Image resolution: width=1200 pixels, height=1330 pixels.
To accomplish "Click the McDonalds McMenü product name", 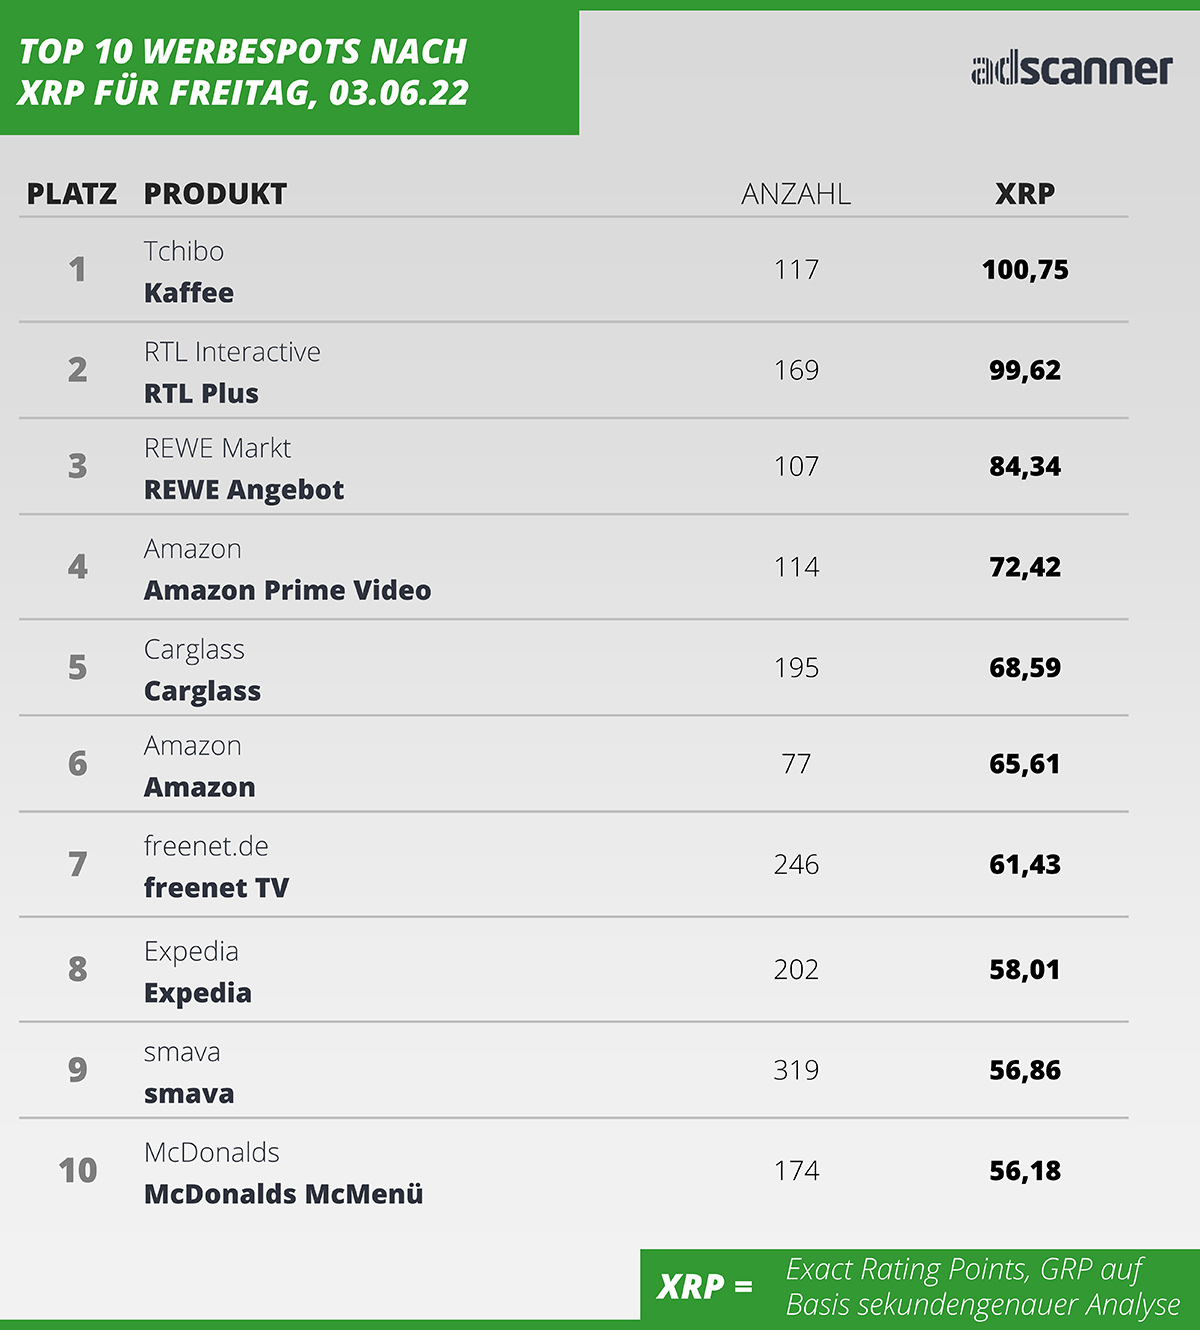I will point(284,1194).
